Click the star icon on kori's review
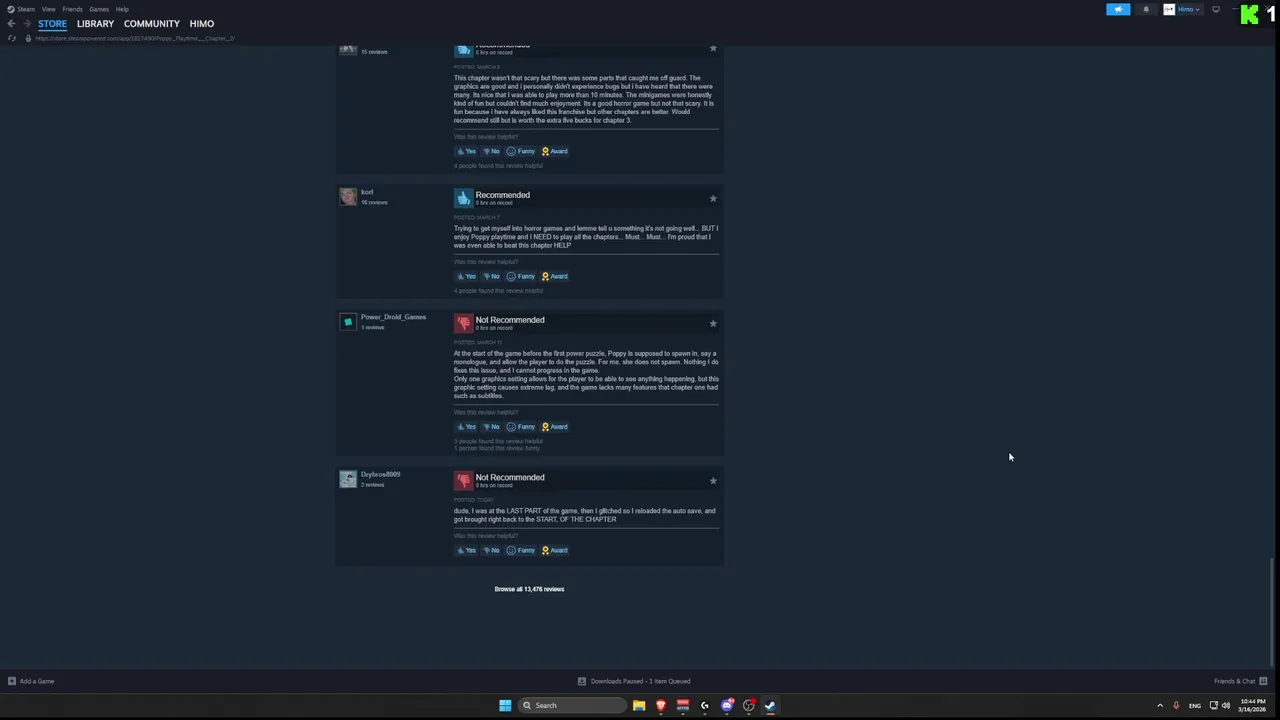This screenshot has width=1280, height=720. 713,198
